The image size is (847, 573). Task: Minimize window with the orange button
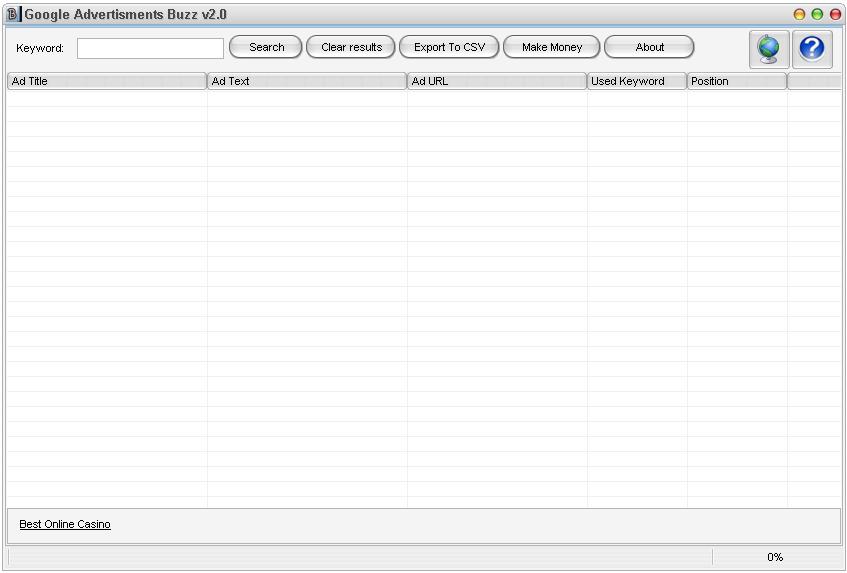[799, 15]
